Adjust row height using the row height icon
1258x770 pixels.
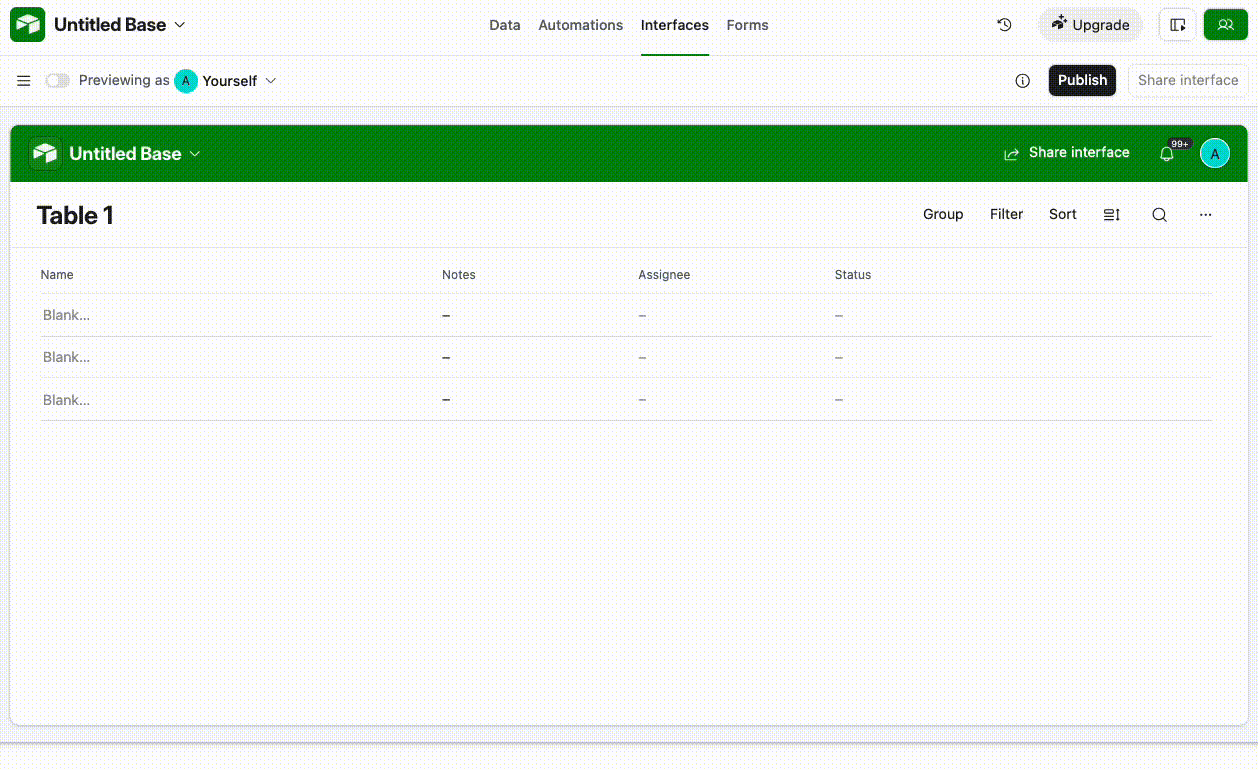tap(1111, 214)
